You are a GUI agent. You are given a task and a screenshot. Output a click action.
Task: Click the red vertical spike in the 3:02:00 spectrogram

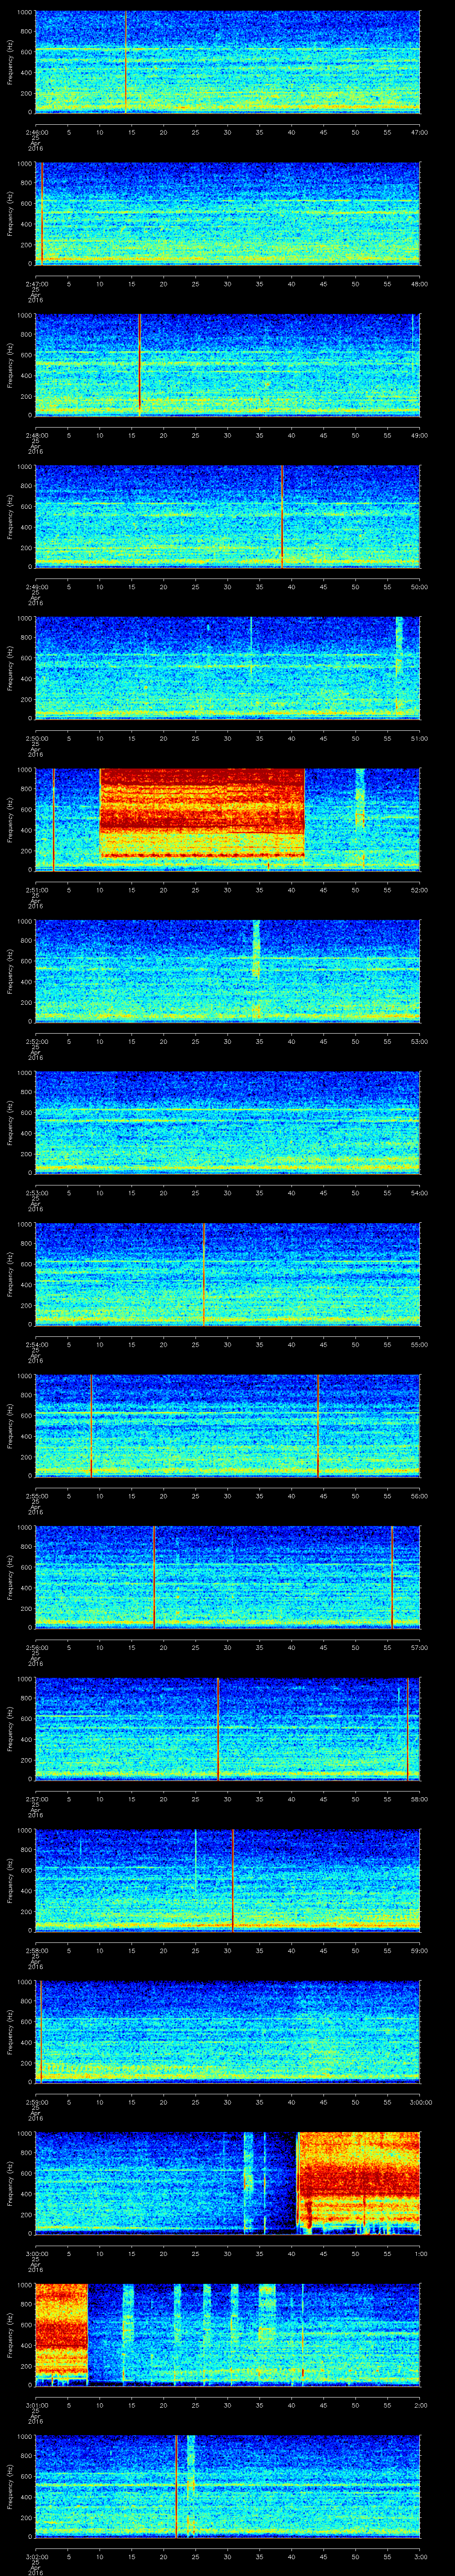(x=176, y=2485)
